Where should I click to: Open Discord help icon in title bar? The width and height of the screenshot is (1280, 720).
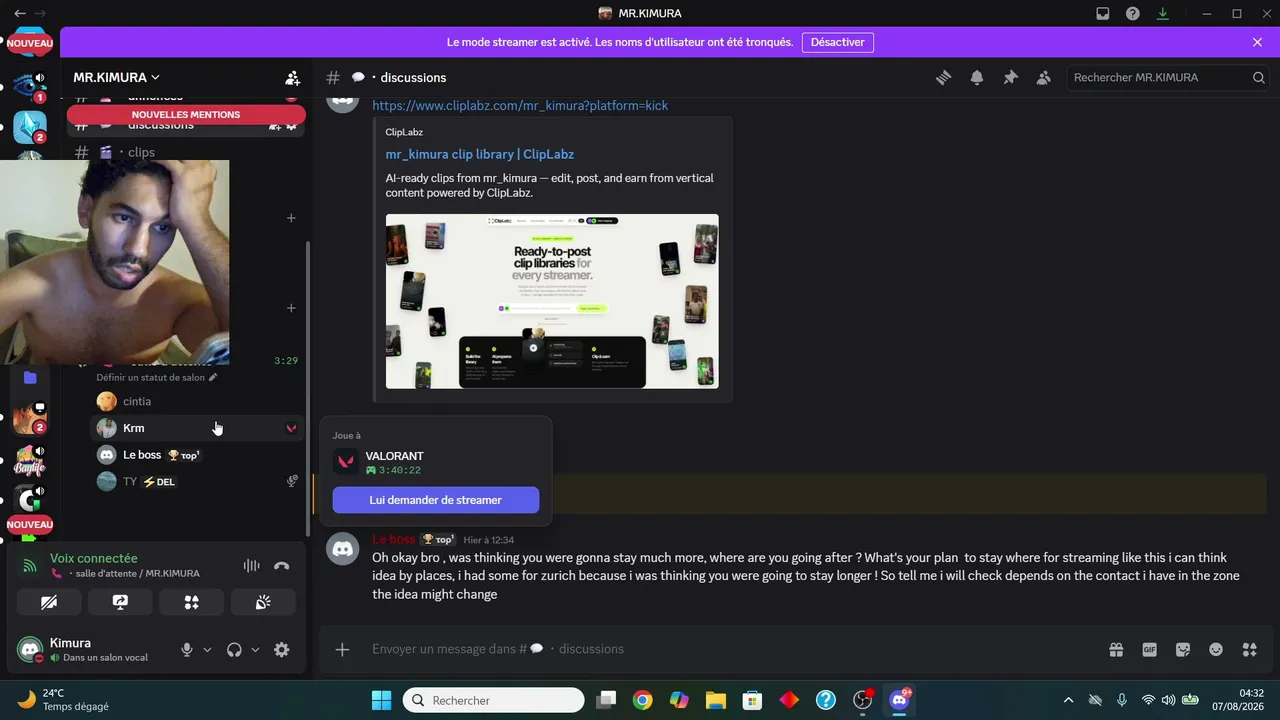pyautogui.click(x=1133, y=14)
